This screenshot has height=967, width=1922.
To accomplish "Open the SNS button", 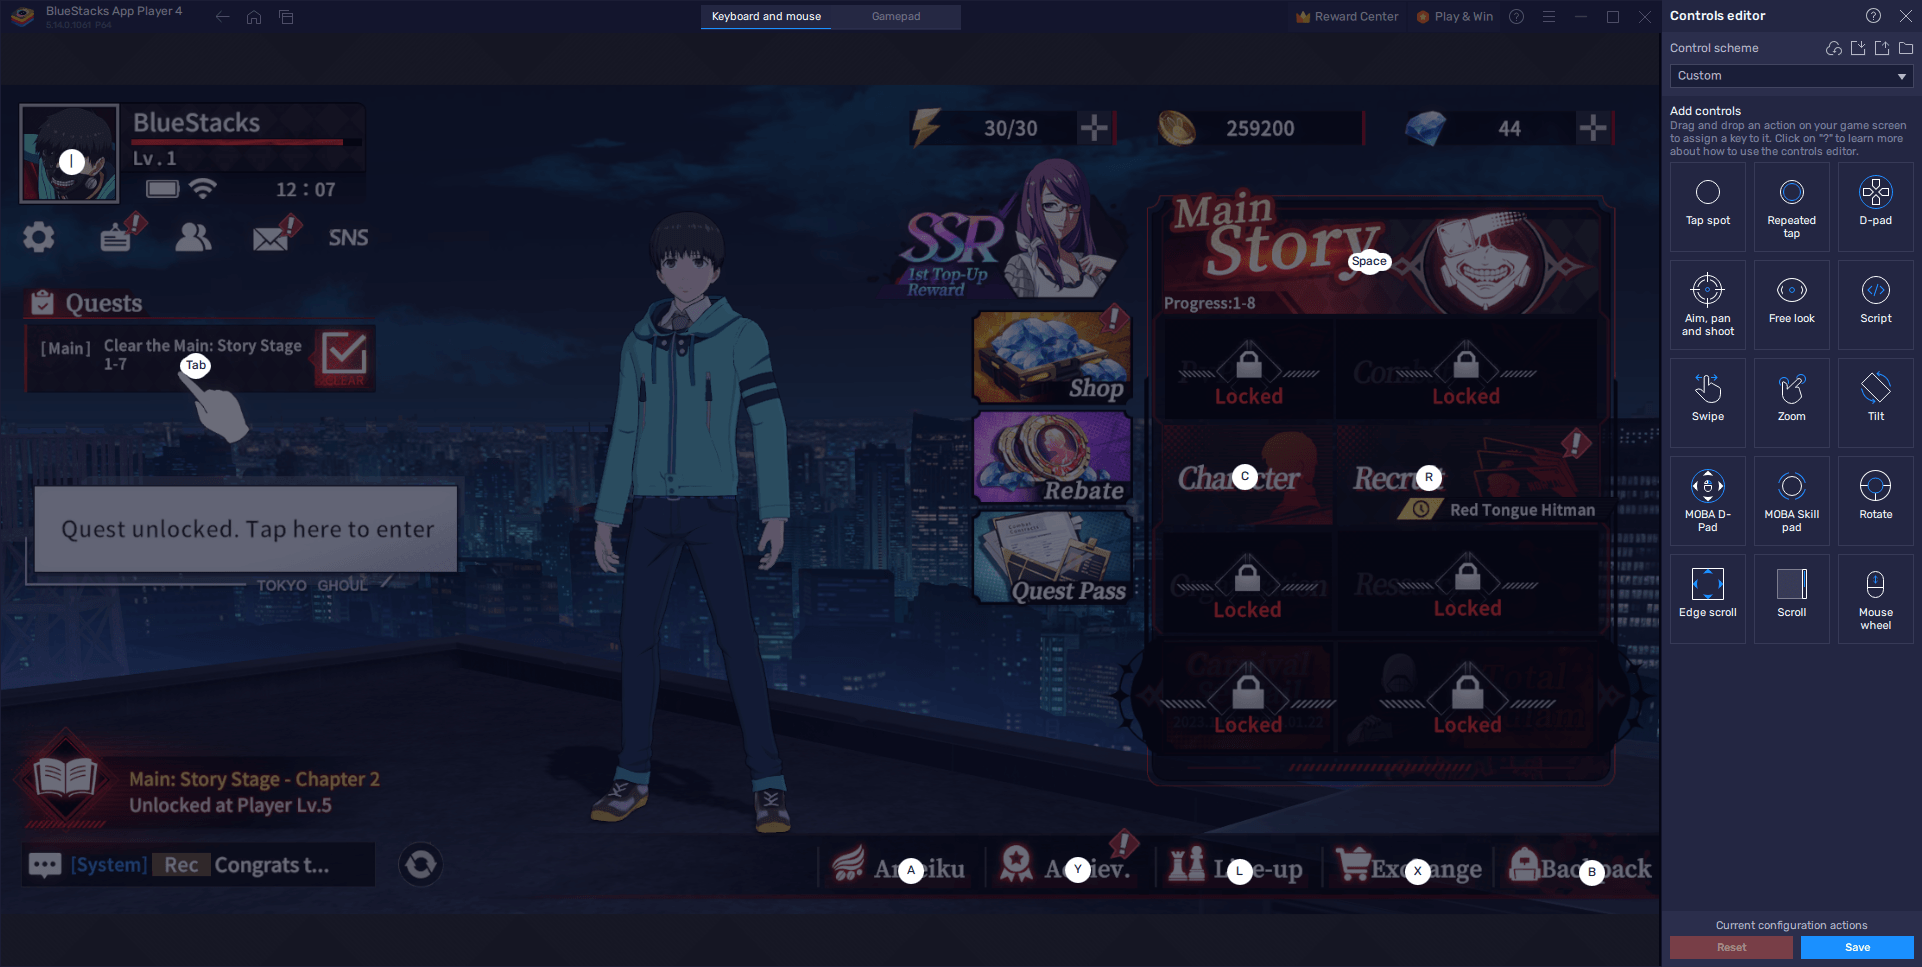I will [x=348, y=238].
